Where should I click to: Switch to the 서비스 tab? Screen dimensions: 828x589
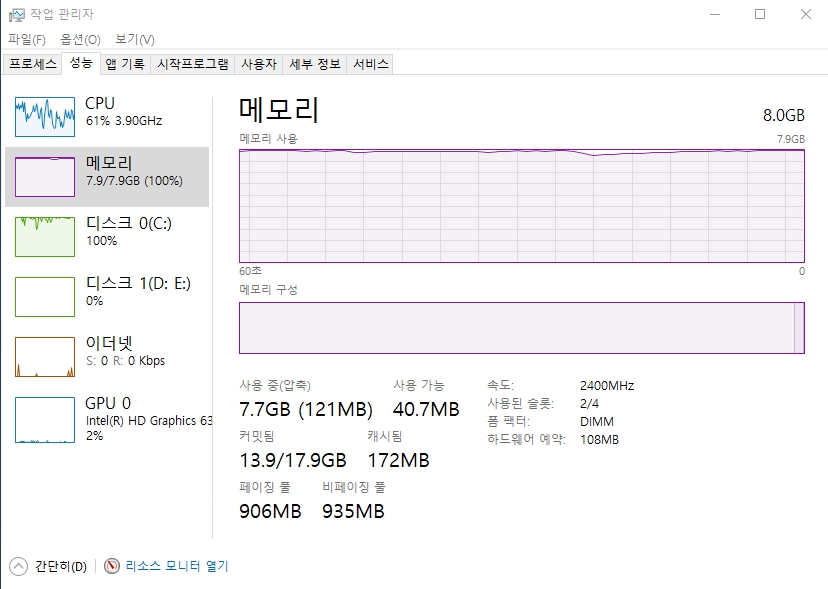[370, 64]
